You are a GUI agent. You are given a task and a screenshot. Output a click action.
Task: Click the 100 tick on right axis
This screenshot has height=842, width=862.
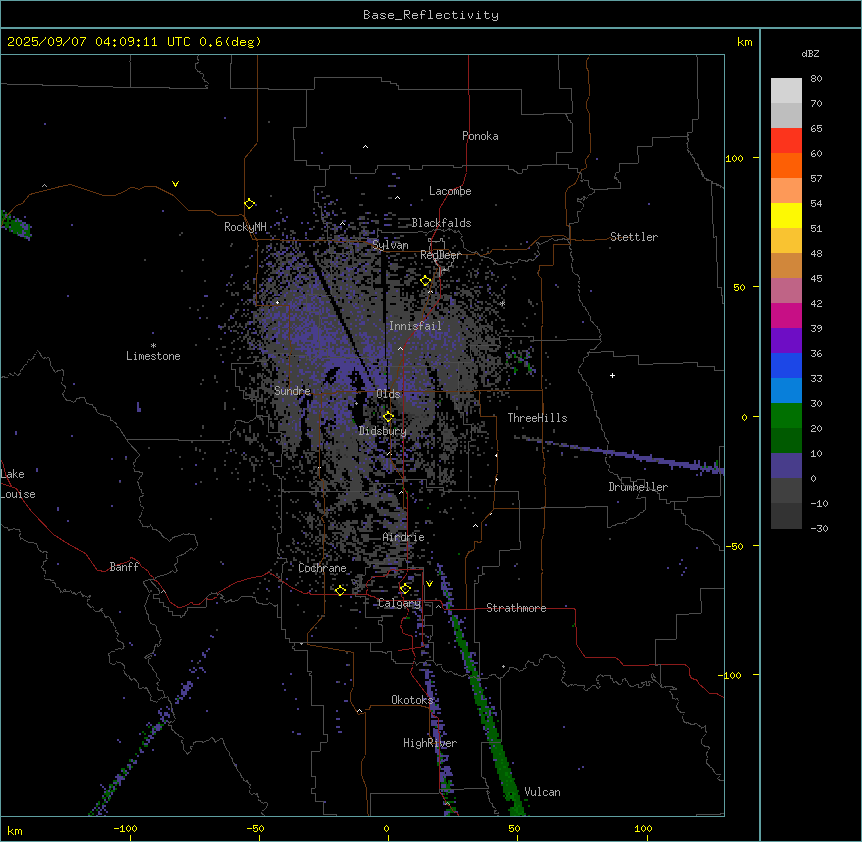(734, 158)
